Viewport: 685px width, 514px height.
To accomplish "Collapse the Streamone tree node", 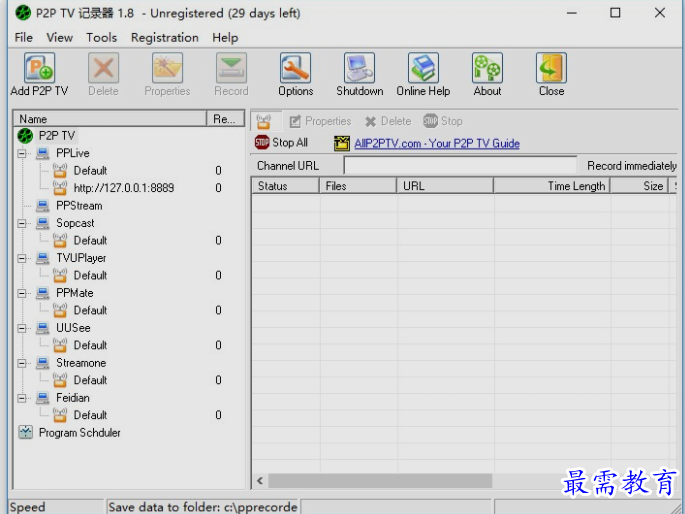I will [21, 363].
